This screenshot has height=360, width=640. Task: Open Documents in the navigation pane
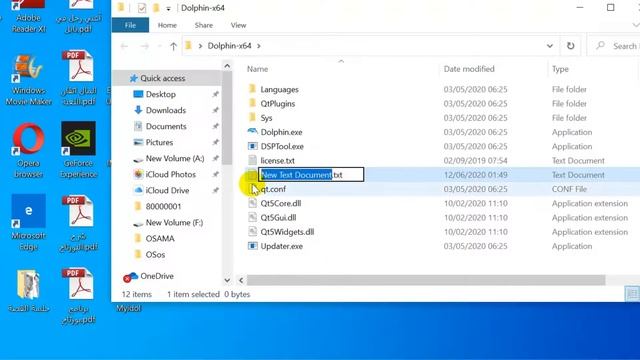(166, 127)
